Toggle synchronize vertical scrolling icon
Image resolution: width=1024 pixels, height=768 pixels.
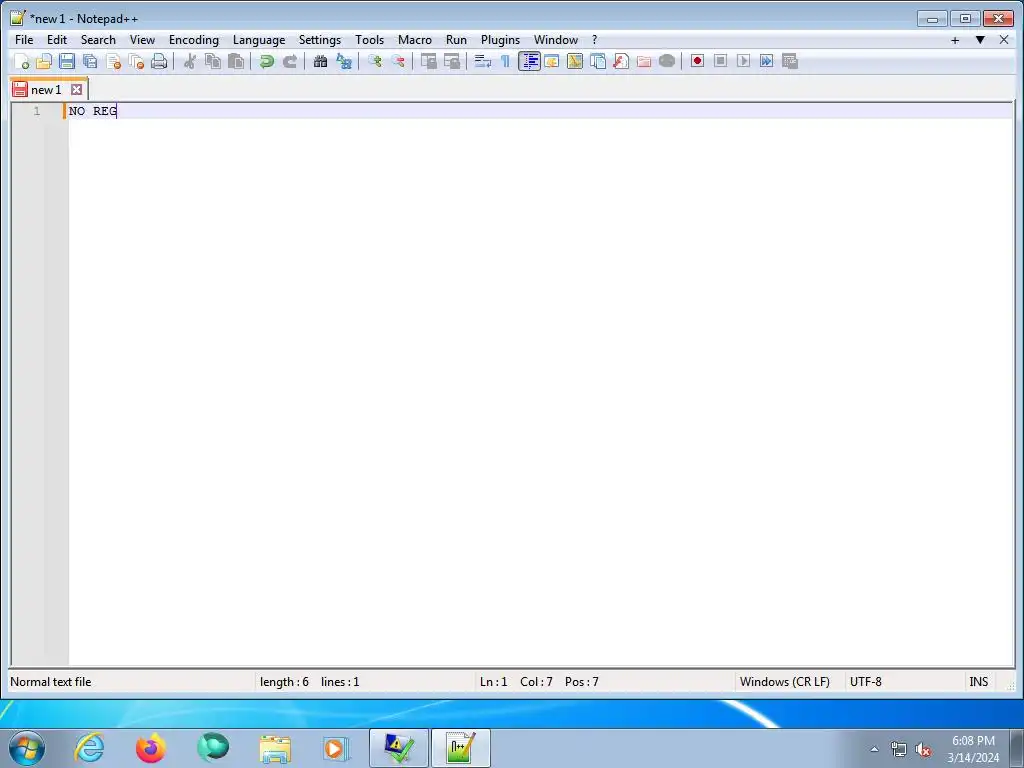428,61
